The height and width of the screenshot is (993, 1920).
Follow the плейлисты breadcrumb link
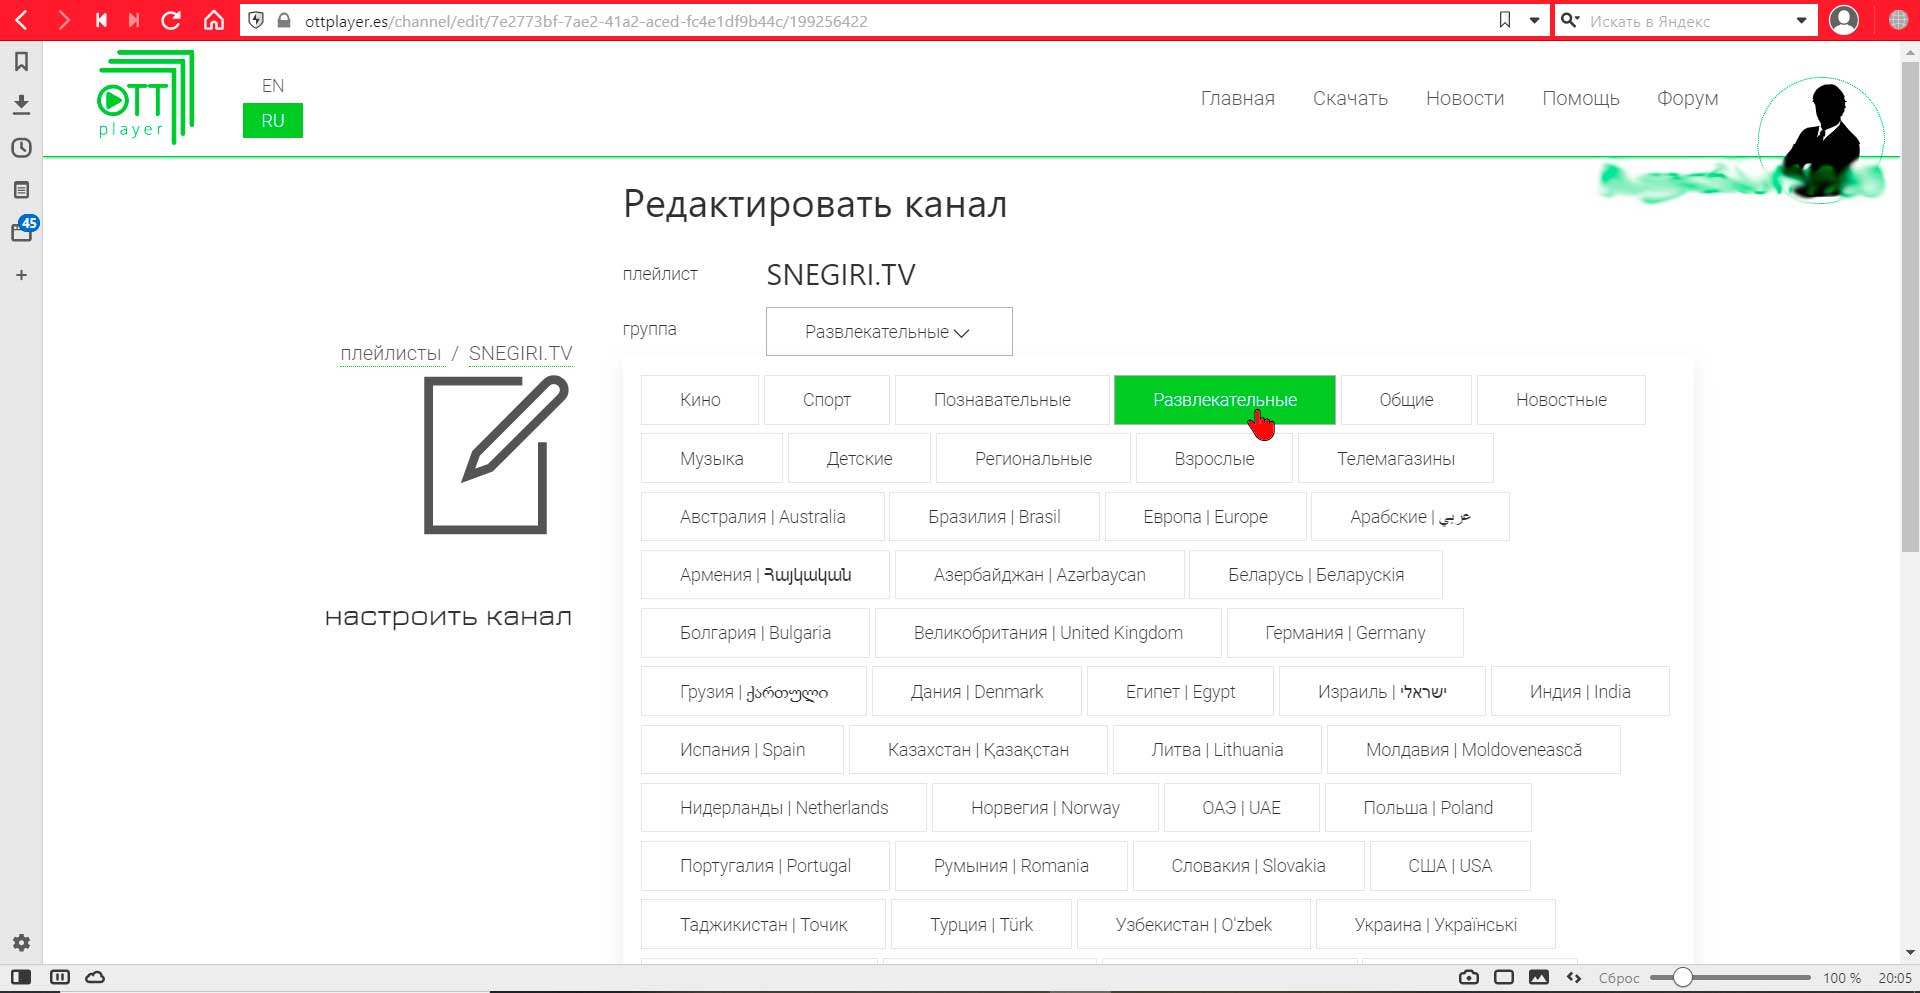click(x=390, y=353)
